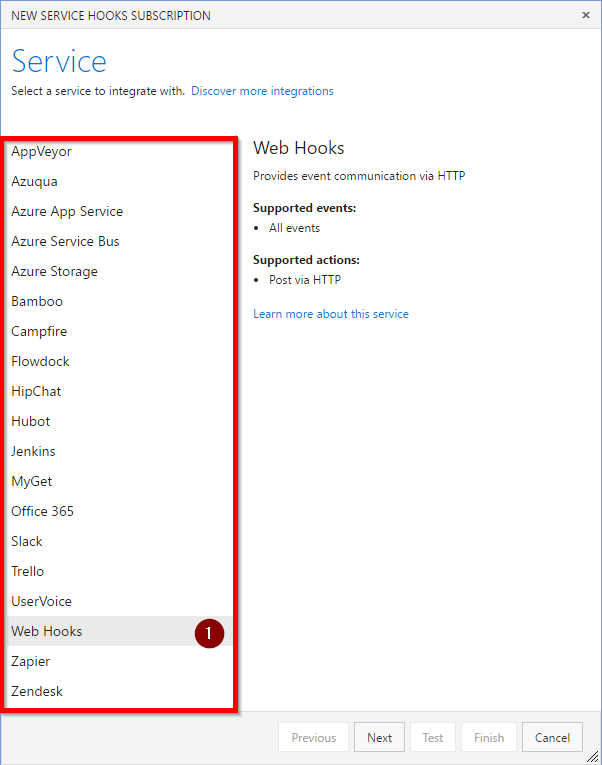This screenshot has width=602, height=765.
Task: Select the Office 365 service
Action: tap(120, 511)
